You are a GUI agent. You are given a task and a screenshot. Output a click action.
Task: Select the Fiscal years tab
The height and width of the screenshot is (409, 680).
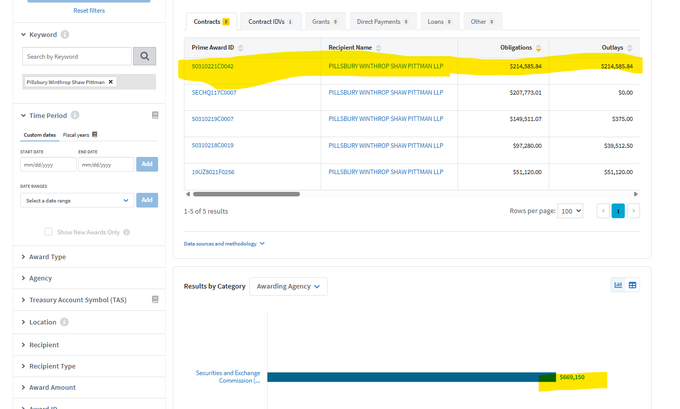[x=79, y=134]
